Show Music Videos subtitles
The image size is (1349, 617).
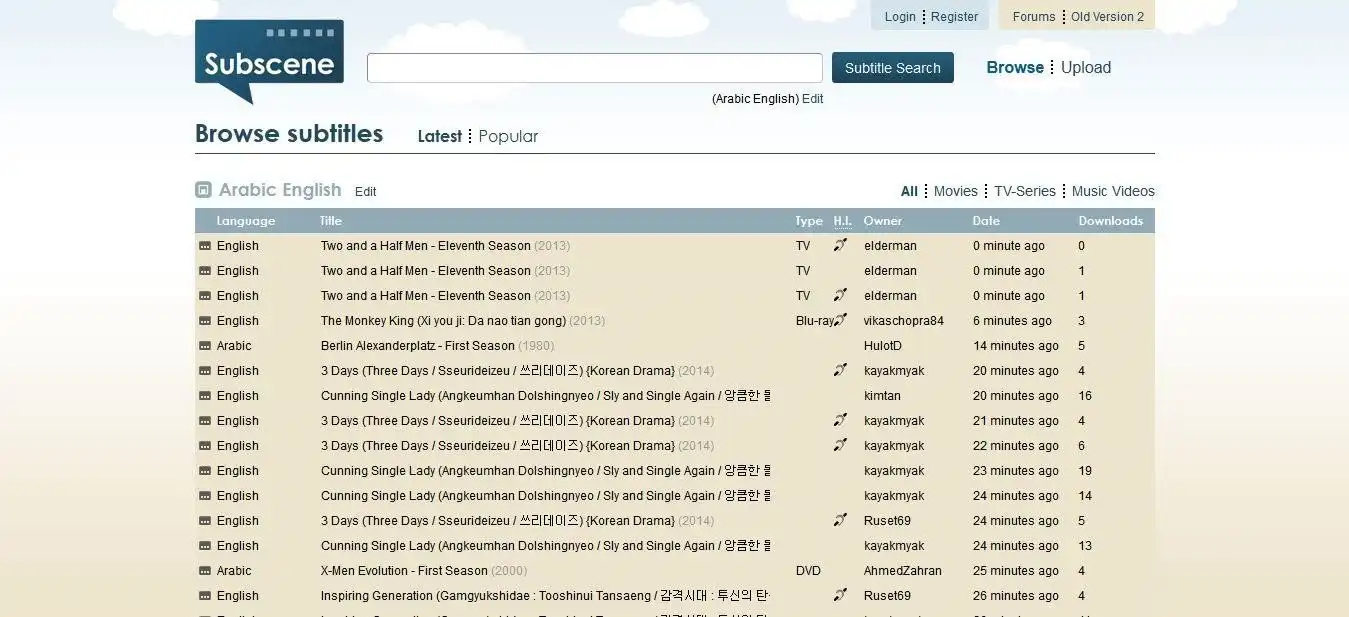point(1112,191)
